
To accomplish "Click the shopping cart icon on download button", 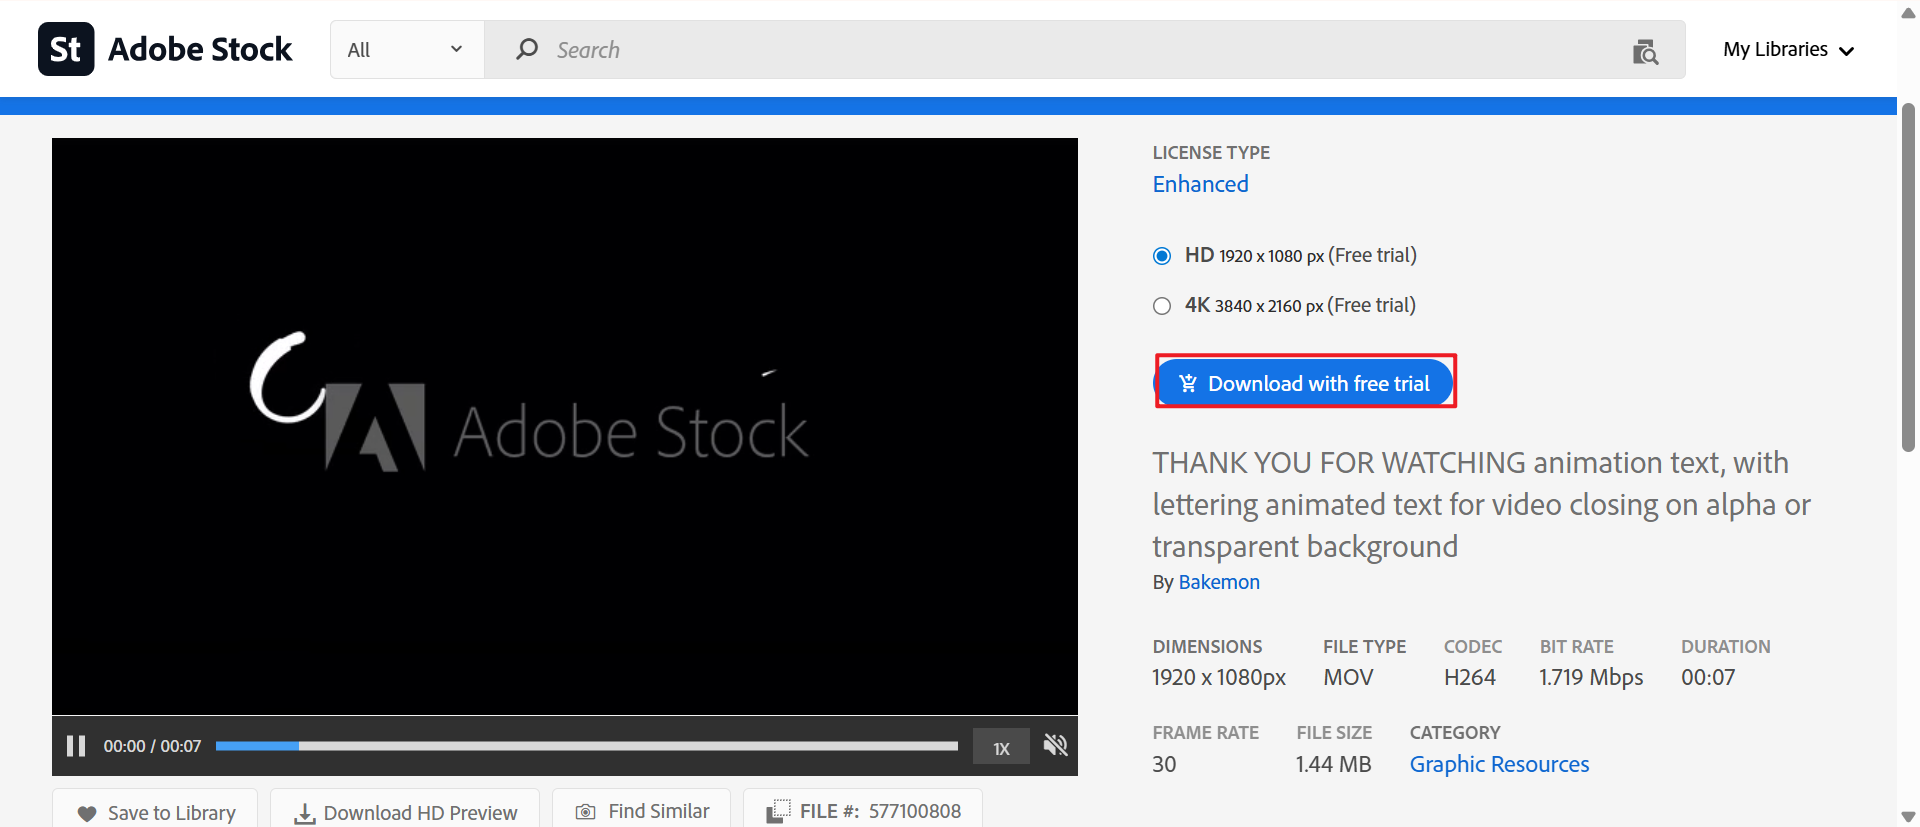I will coord(1187,383).
